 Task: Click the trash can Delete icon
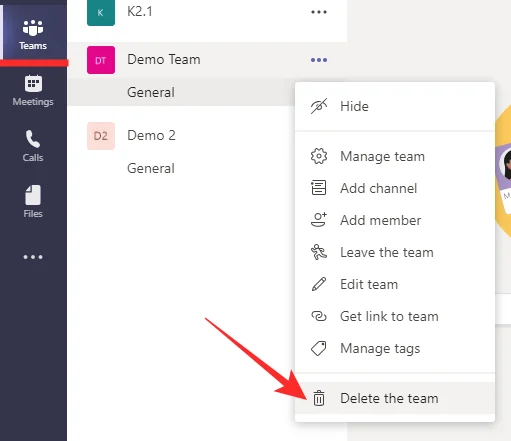[319, 398]
